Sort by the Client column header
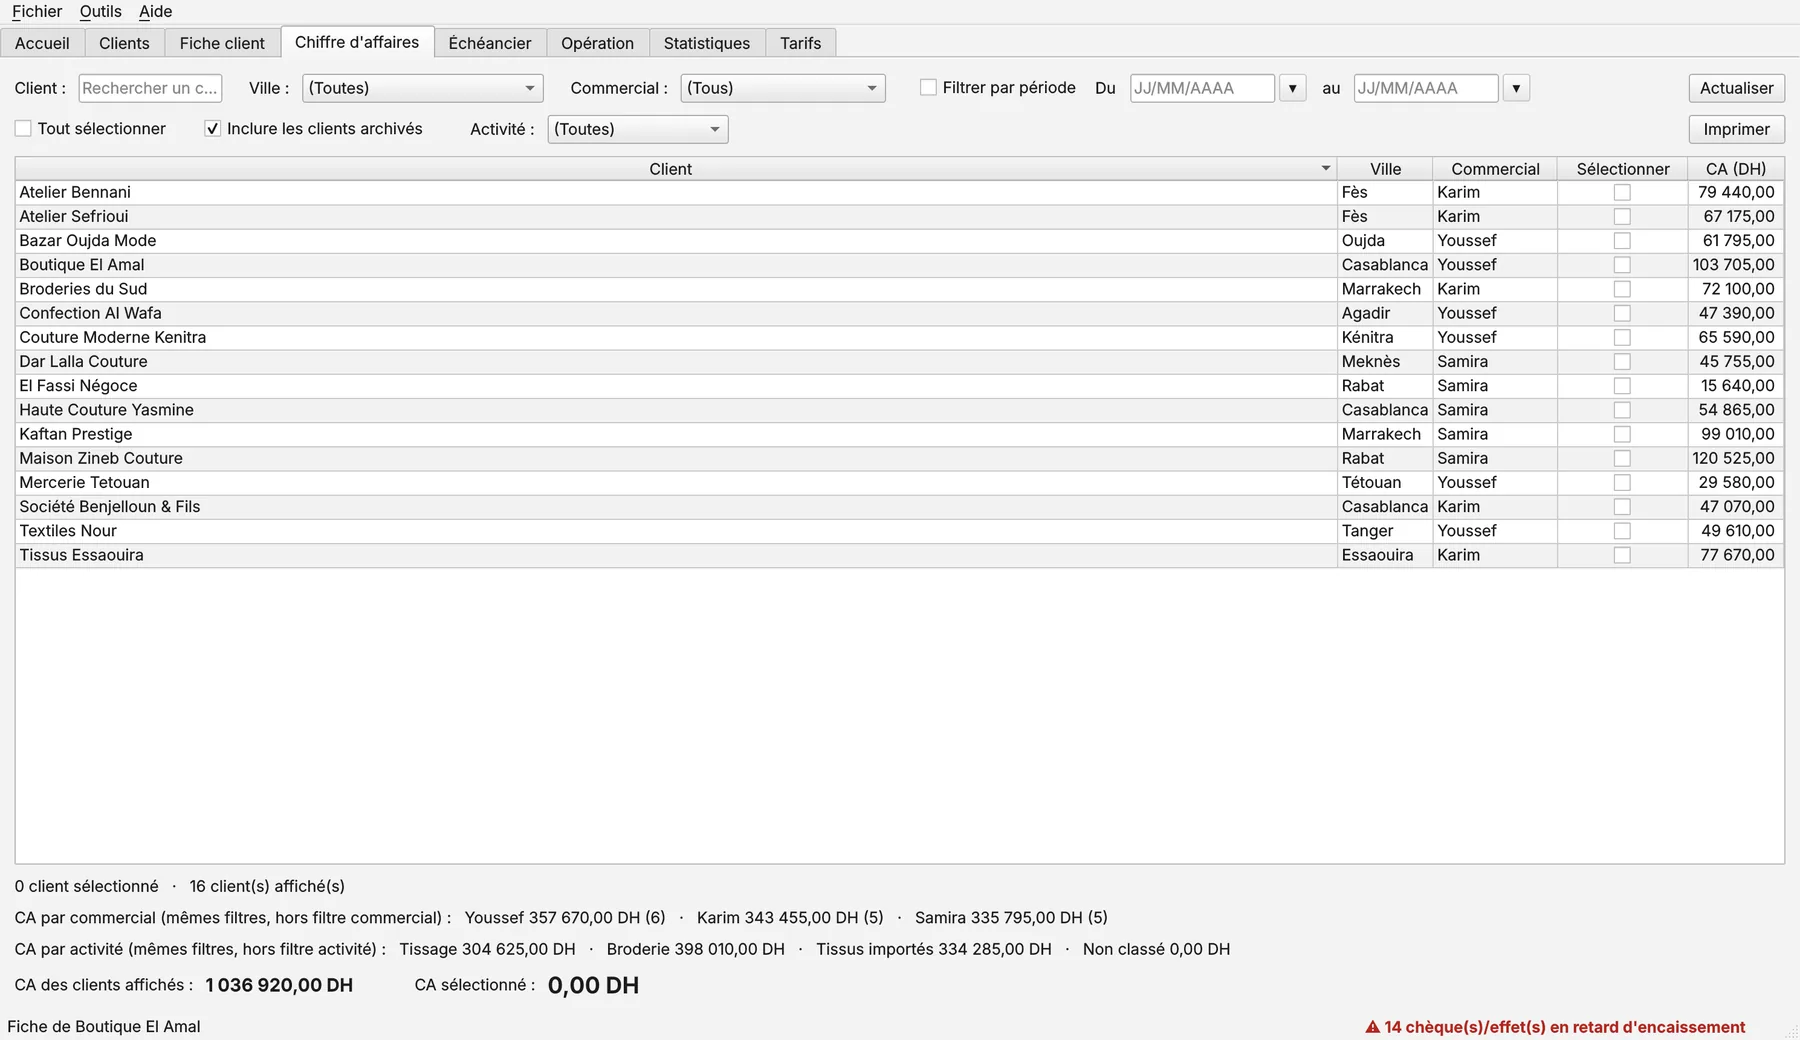The image size is (1800, 1040). tap(676, 169)
